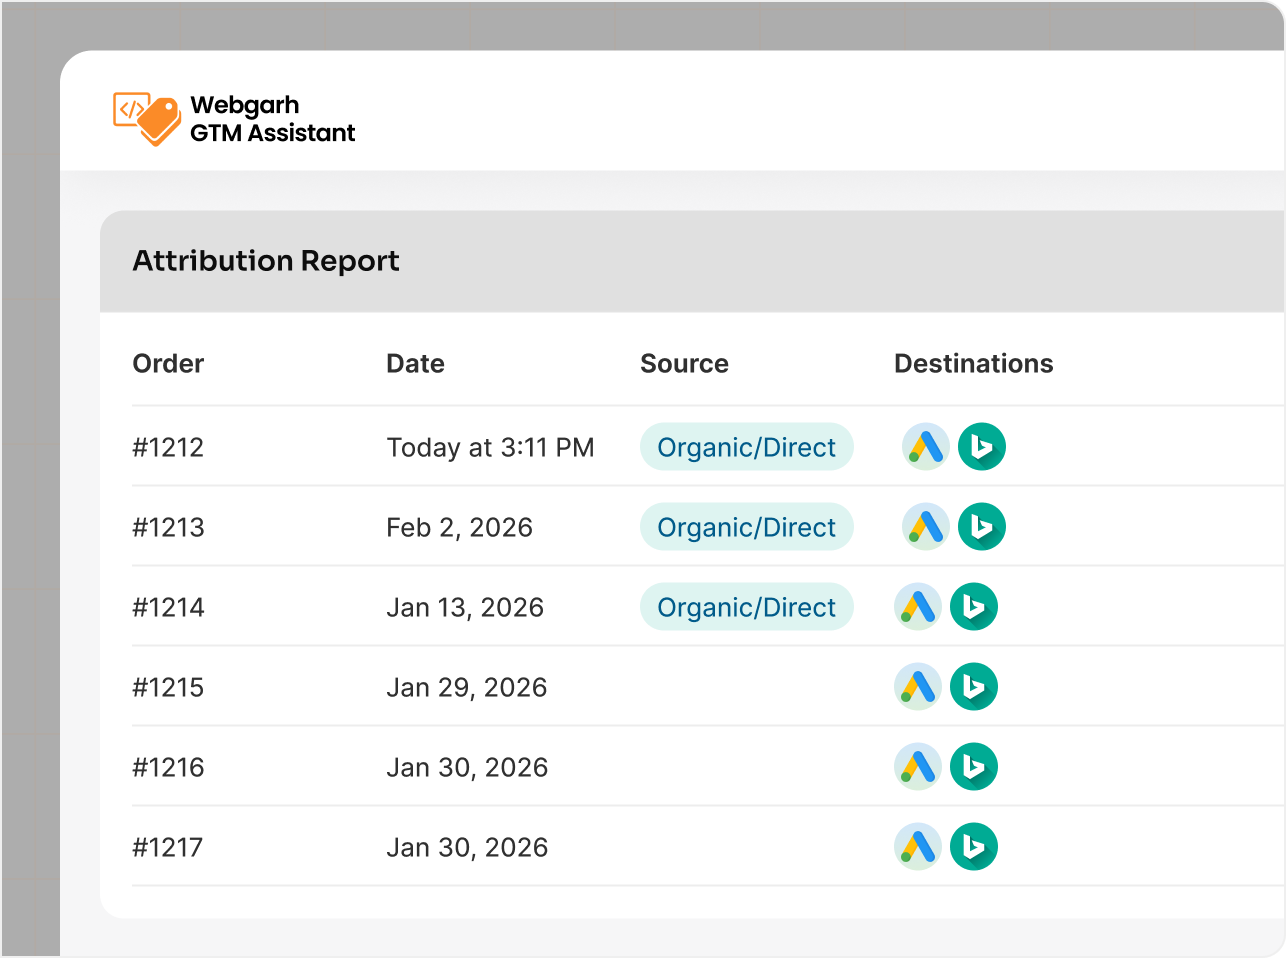Click the Date column header
1286x958 pixels.
coord(415,364)
